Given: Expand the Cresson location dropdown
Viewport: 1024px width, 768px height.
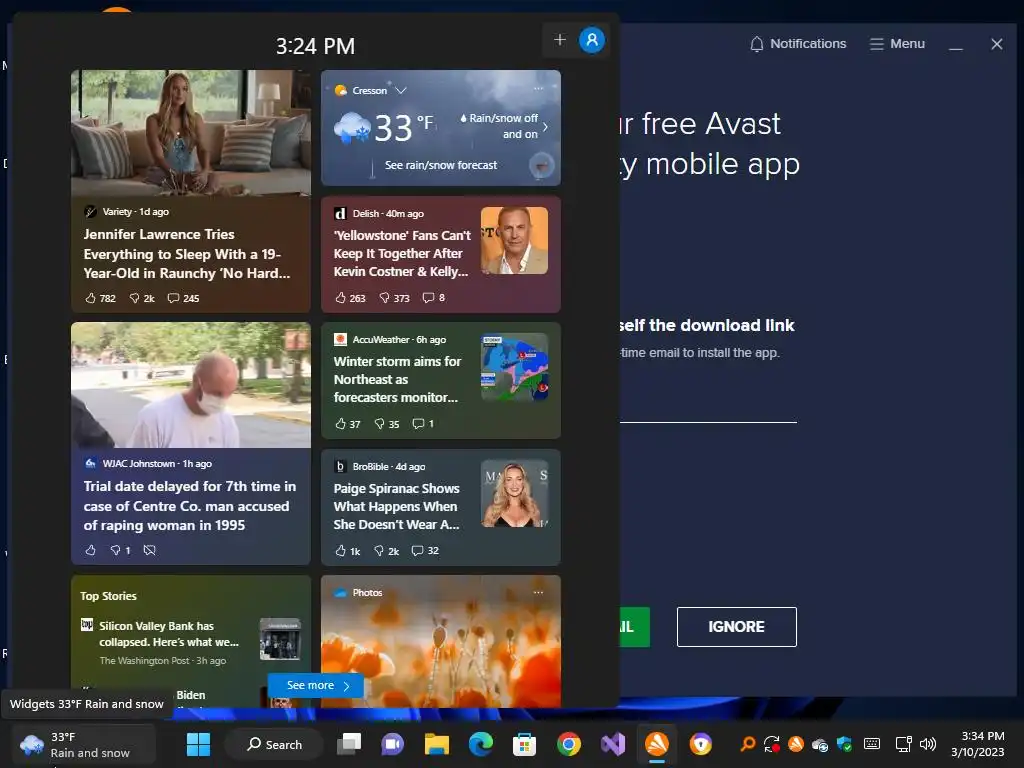Looking at the screenshot, I should [x=401, y=91].
